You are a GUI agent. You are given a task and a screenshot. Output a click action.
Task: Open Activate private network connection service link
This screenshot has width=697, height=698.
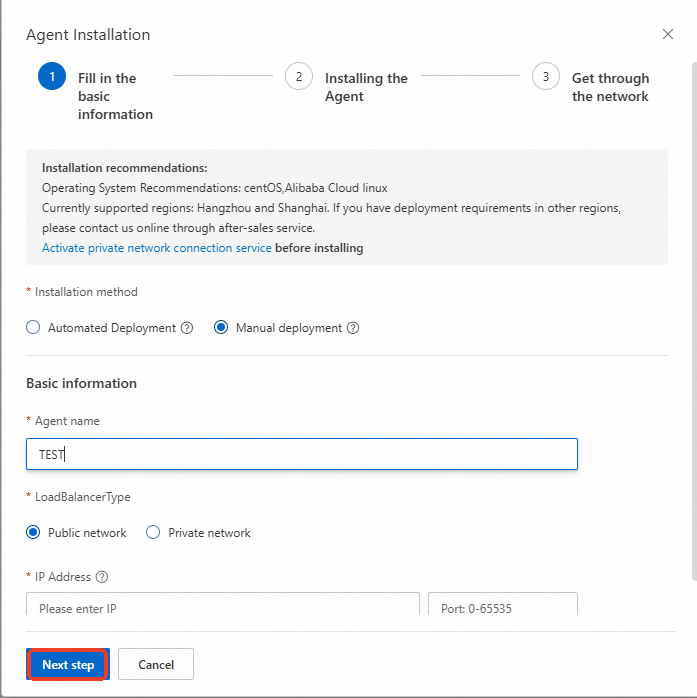(x=157, y=248)
